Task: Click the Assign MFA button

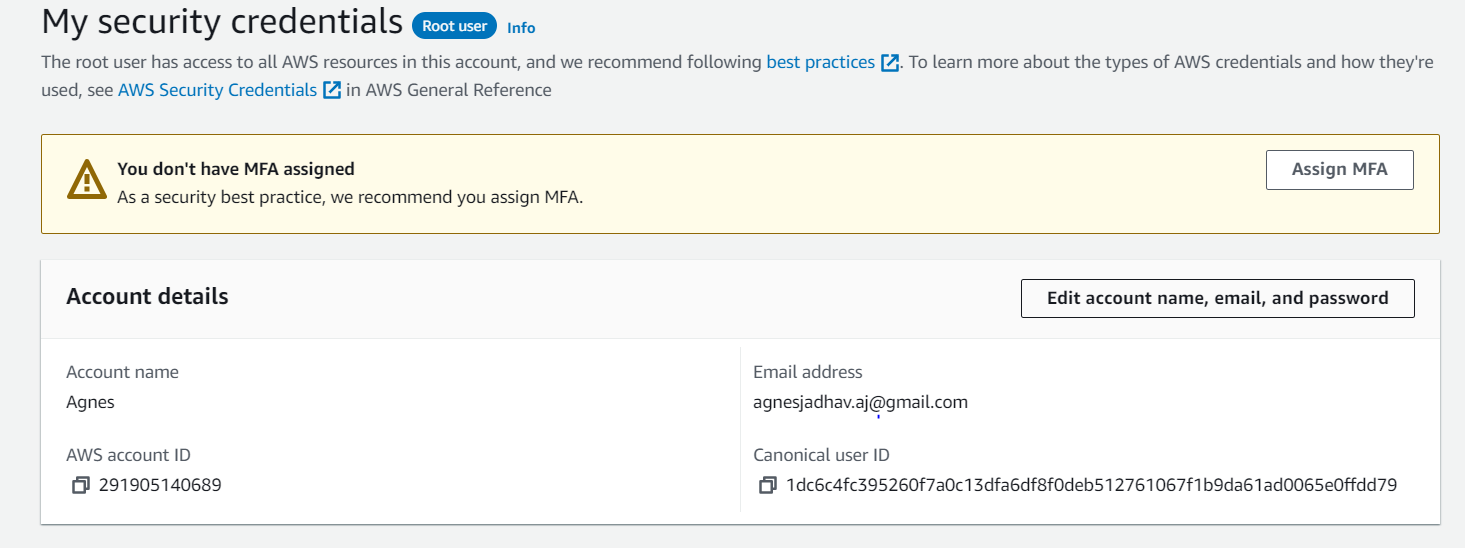Action: coord(1340,170)
